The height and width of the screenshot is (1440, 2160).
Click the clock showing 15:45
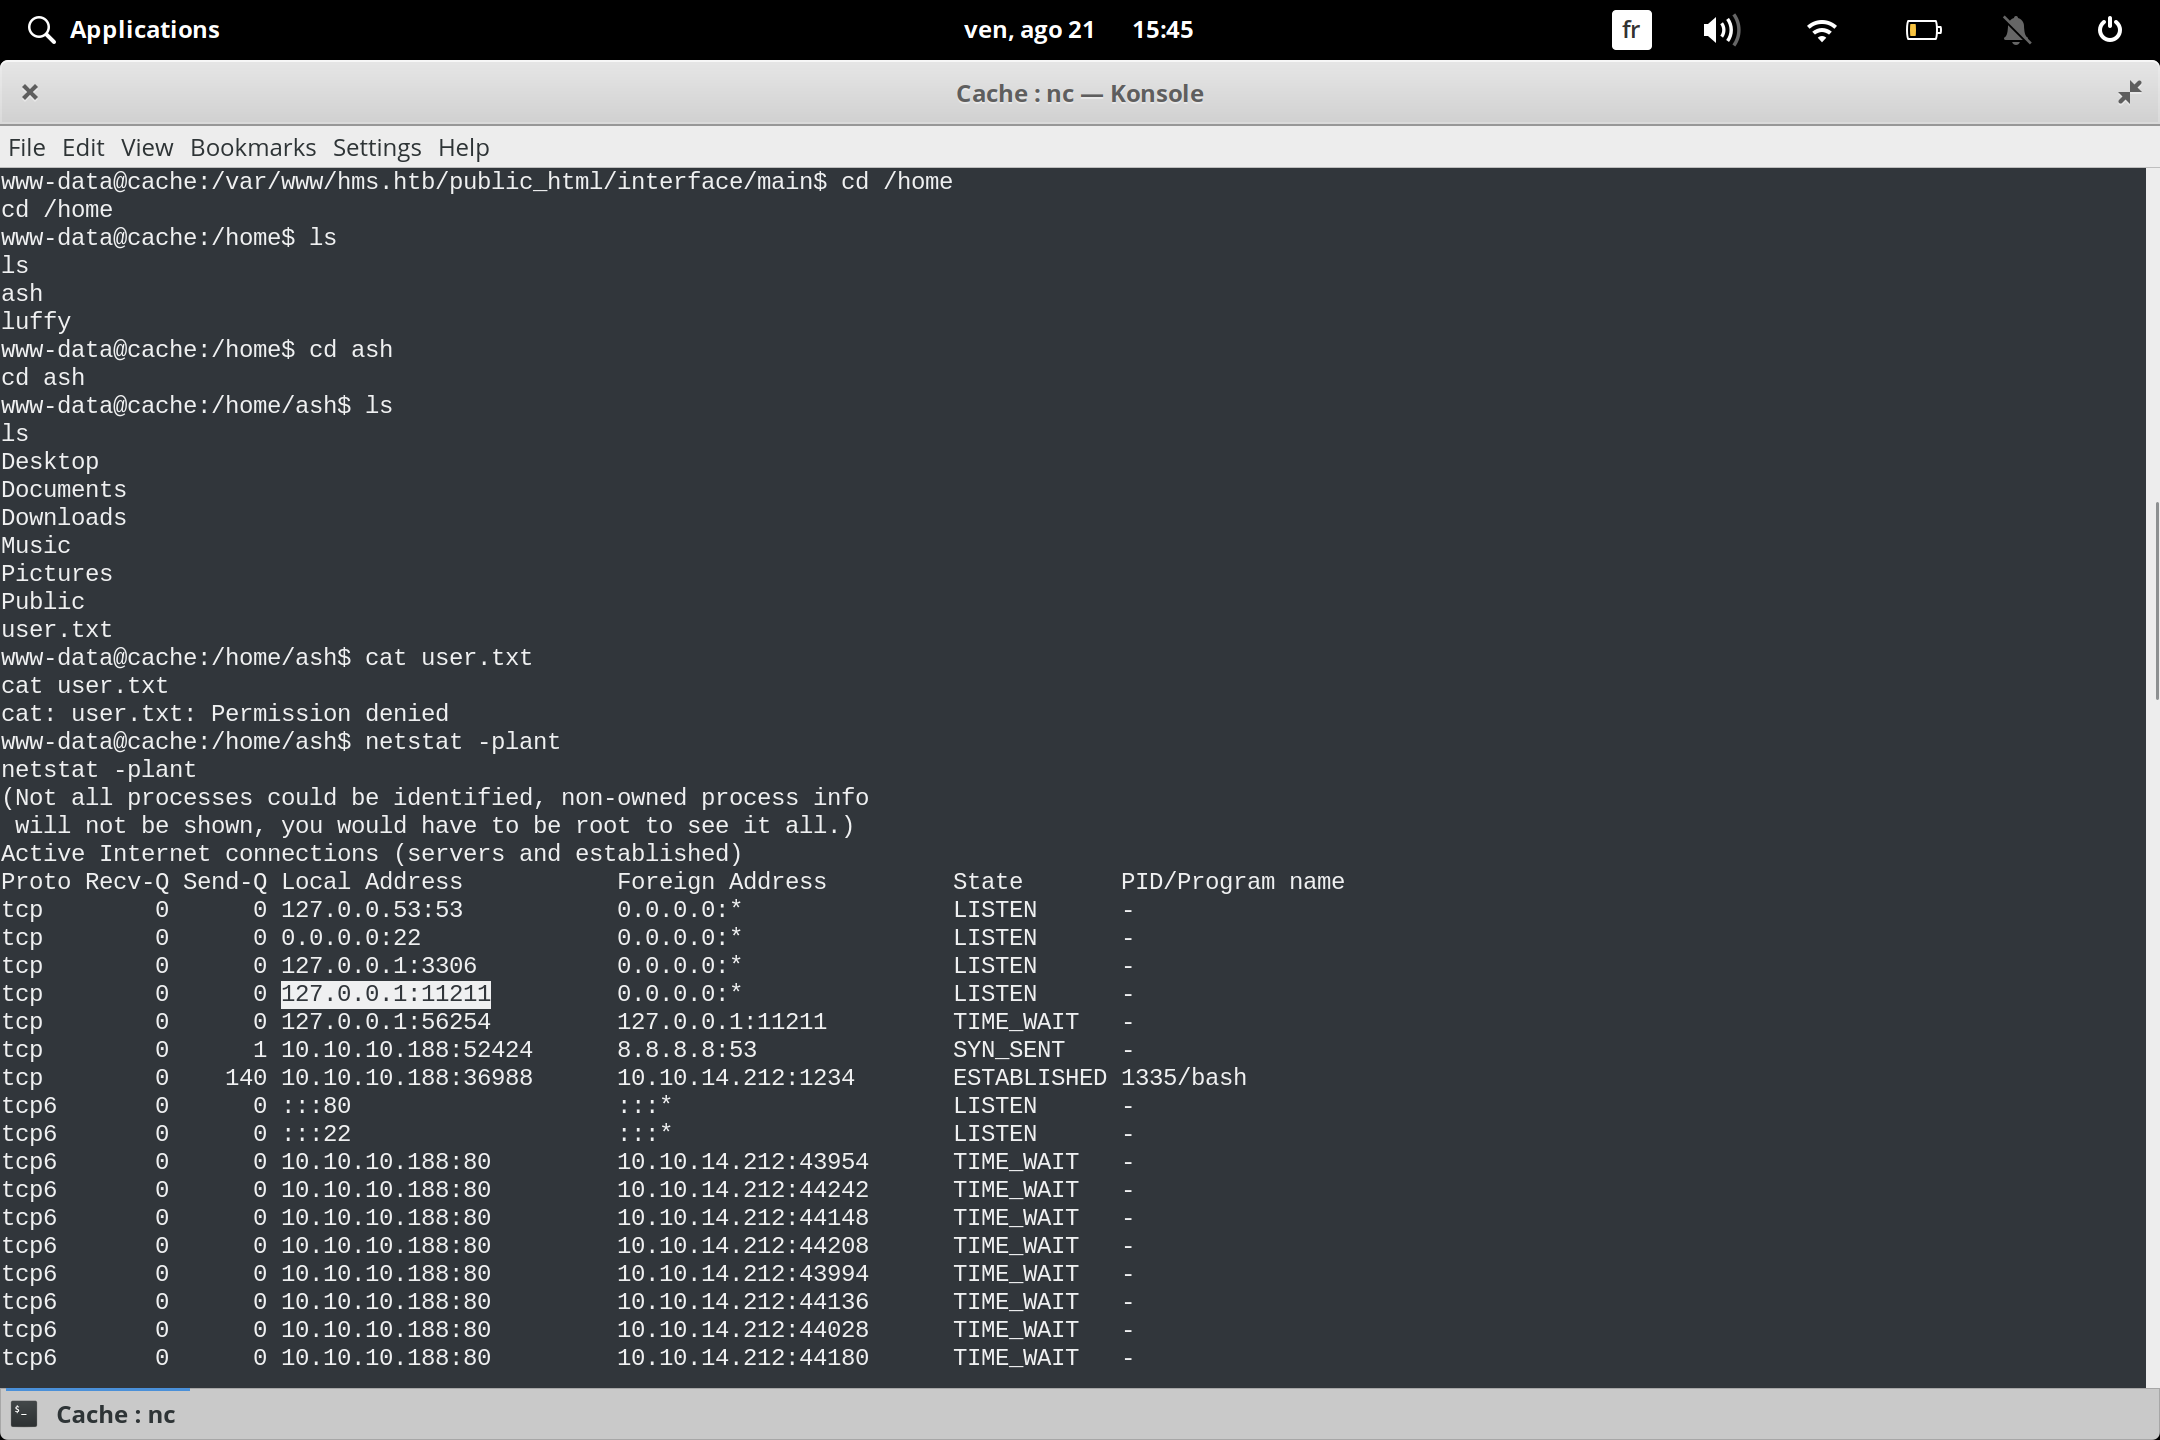point(1163,29)
